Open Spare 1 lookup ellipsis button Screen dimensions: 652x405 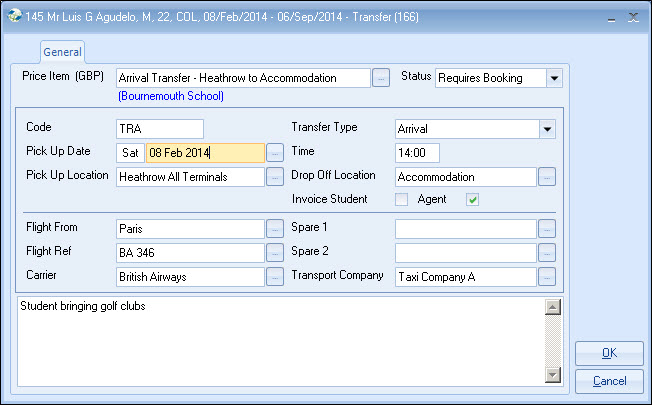(x=546, y=229)
